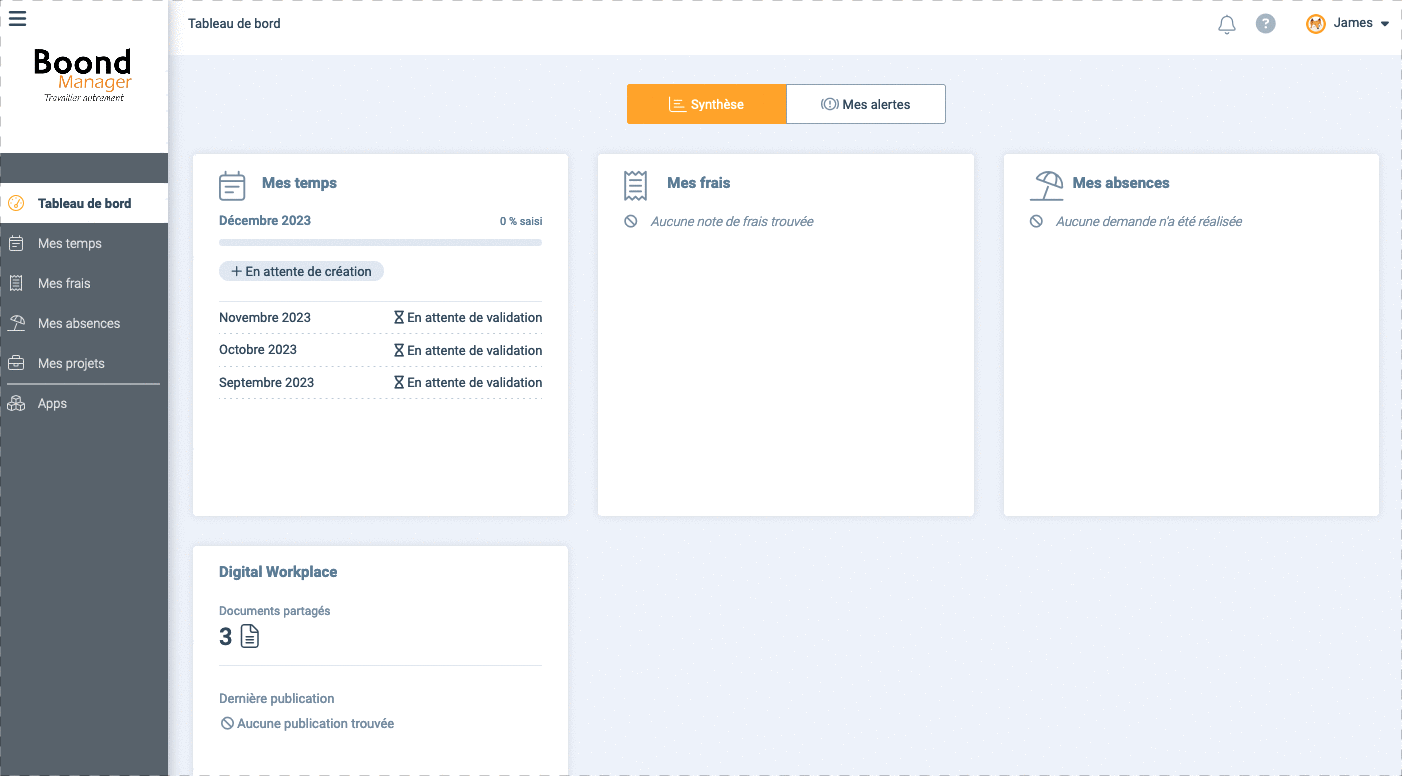
Task: Click Décembre 2023 timesheet label
Action: click(265, 220)
